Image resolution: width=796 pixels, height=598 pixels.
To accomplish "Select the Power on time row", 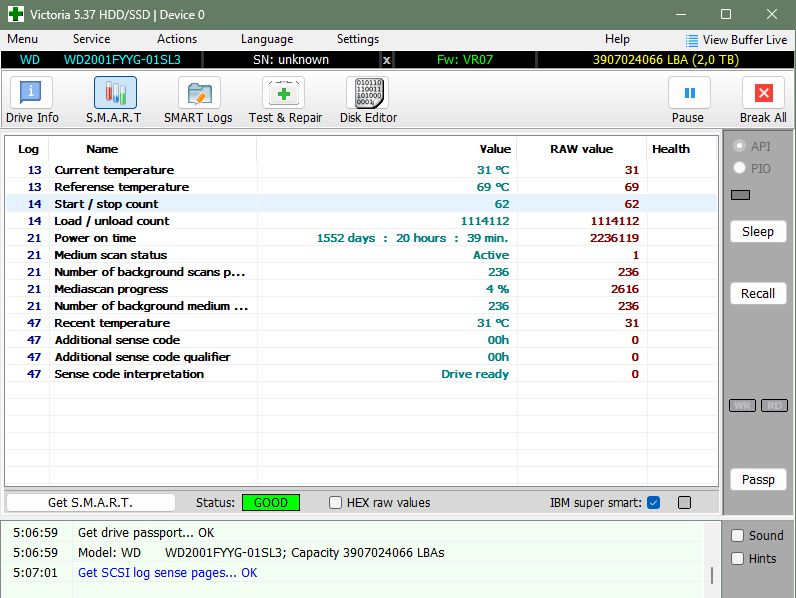I will point(361,238).
